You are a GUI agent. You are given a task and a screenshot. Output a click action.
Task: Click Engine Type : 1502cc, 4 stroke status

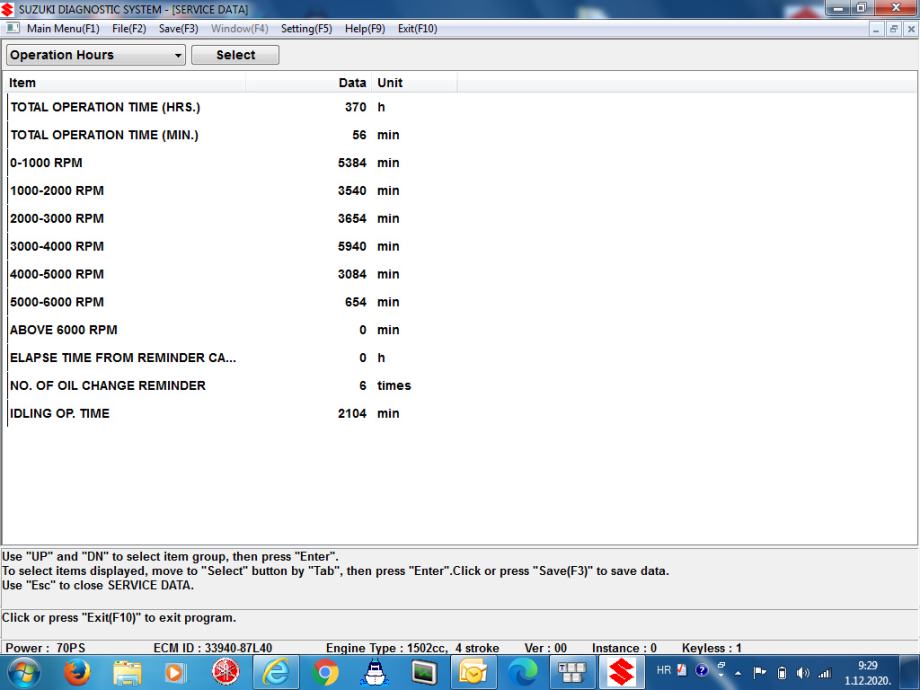[412, 648]
